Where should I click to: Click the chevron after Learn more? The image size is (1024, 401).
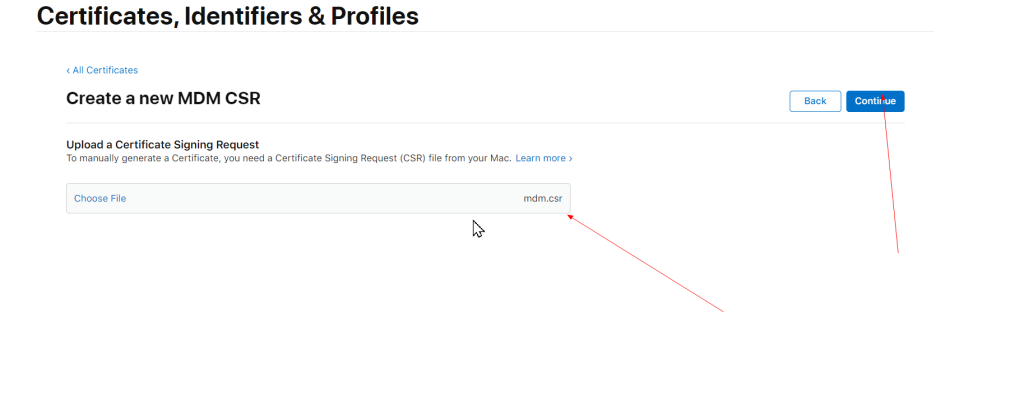(x=571, y=158)
